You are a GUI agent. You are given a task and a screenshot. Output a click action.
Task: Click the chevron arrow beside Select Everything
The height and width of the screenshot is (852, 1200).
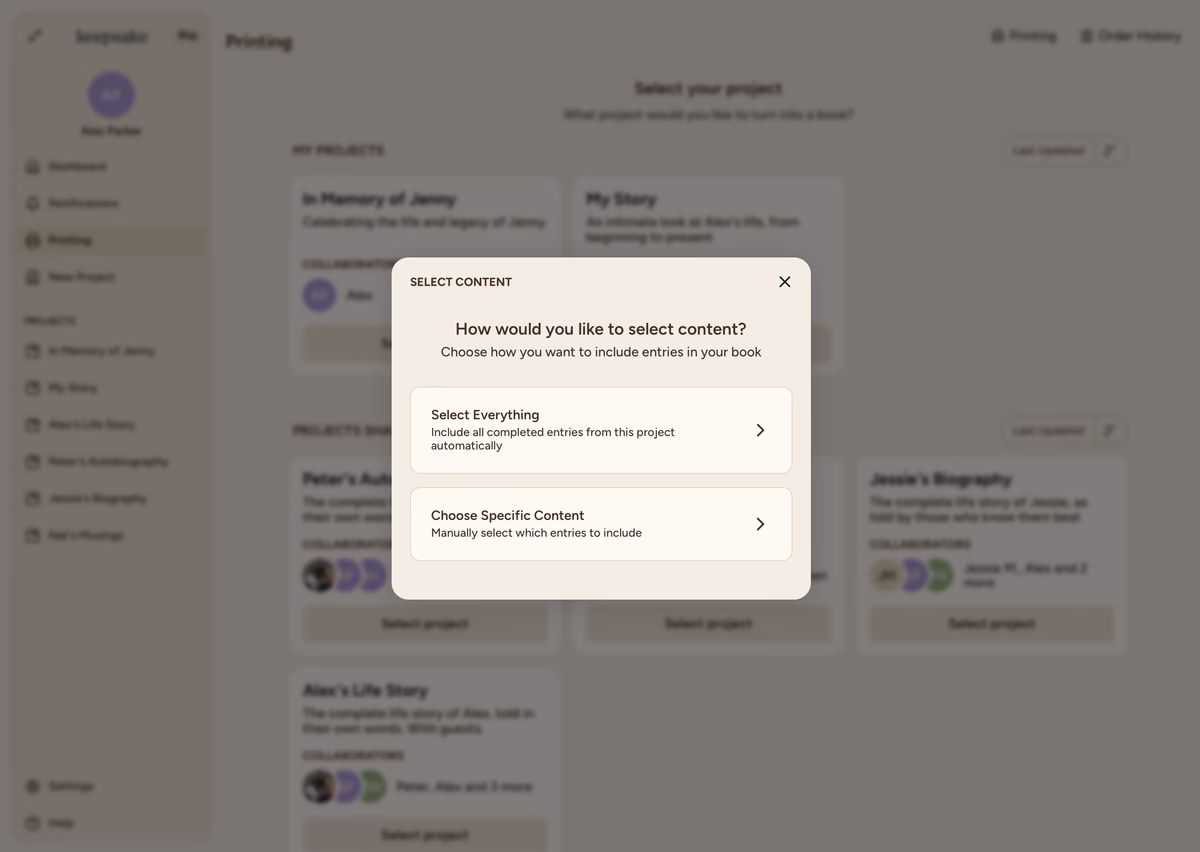(x=760, y=430)
